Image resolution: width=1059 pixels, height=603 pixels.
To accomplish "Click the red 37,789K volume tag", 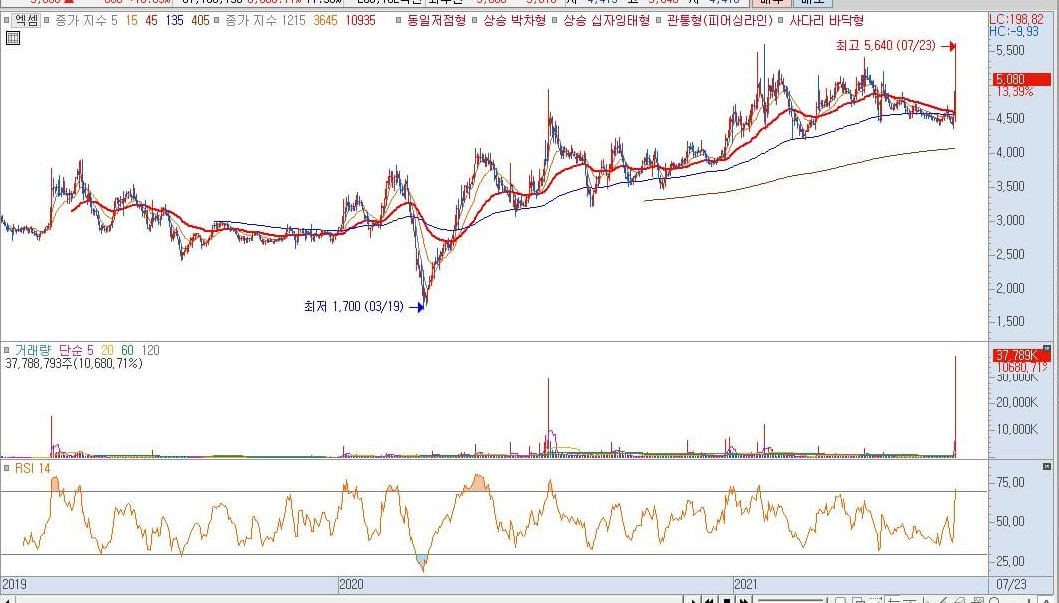I will pos(1021,355).
